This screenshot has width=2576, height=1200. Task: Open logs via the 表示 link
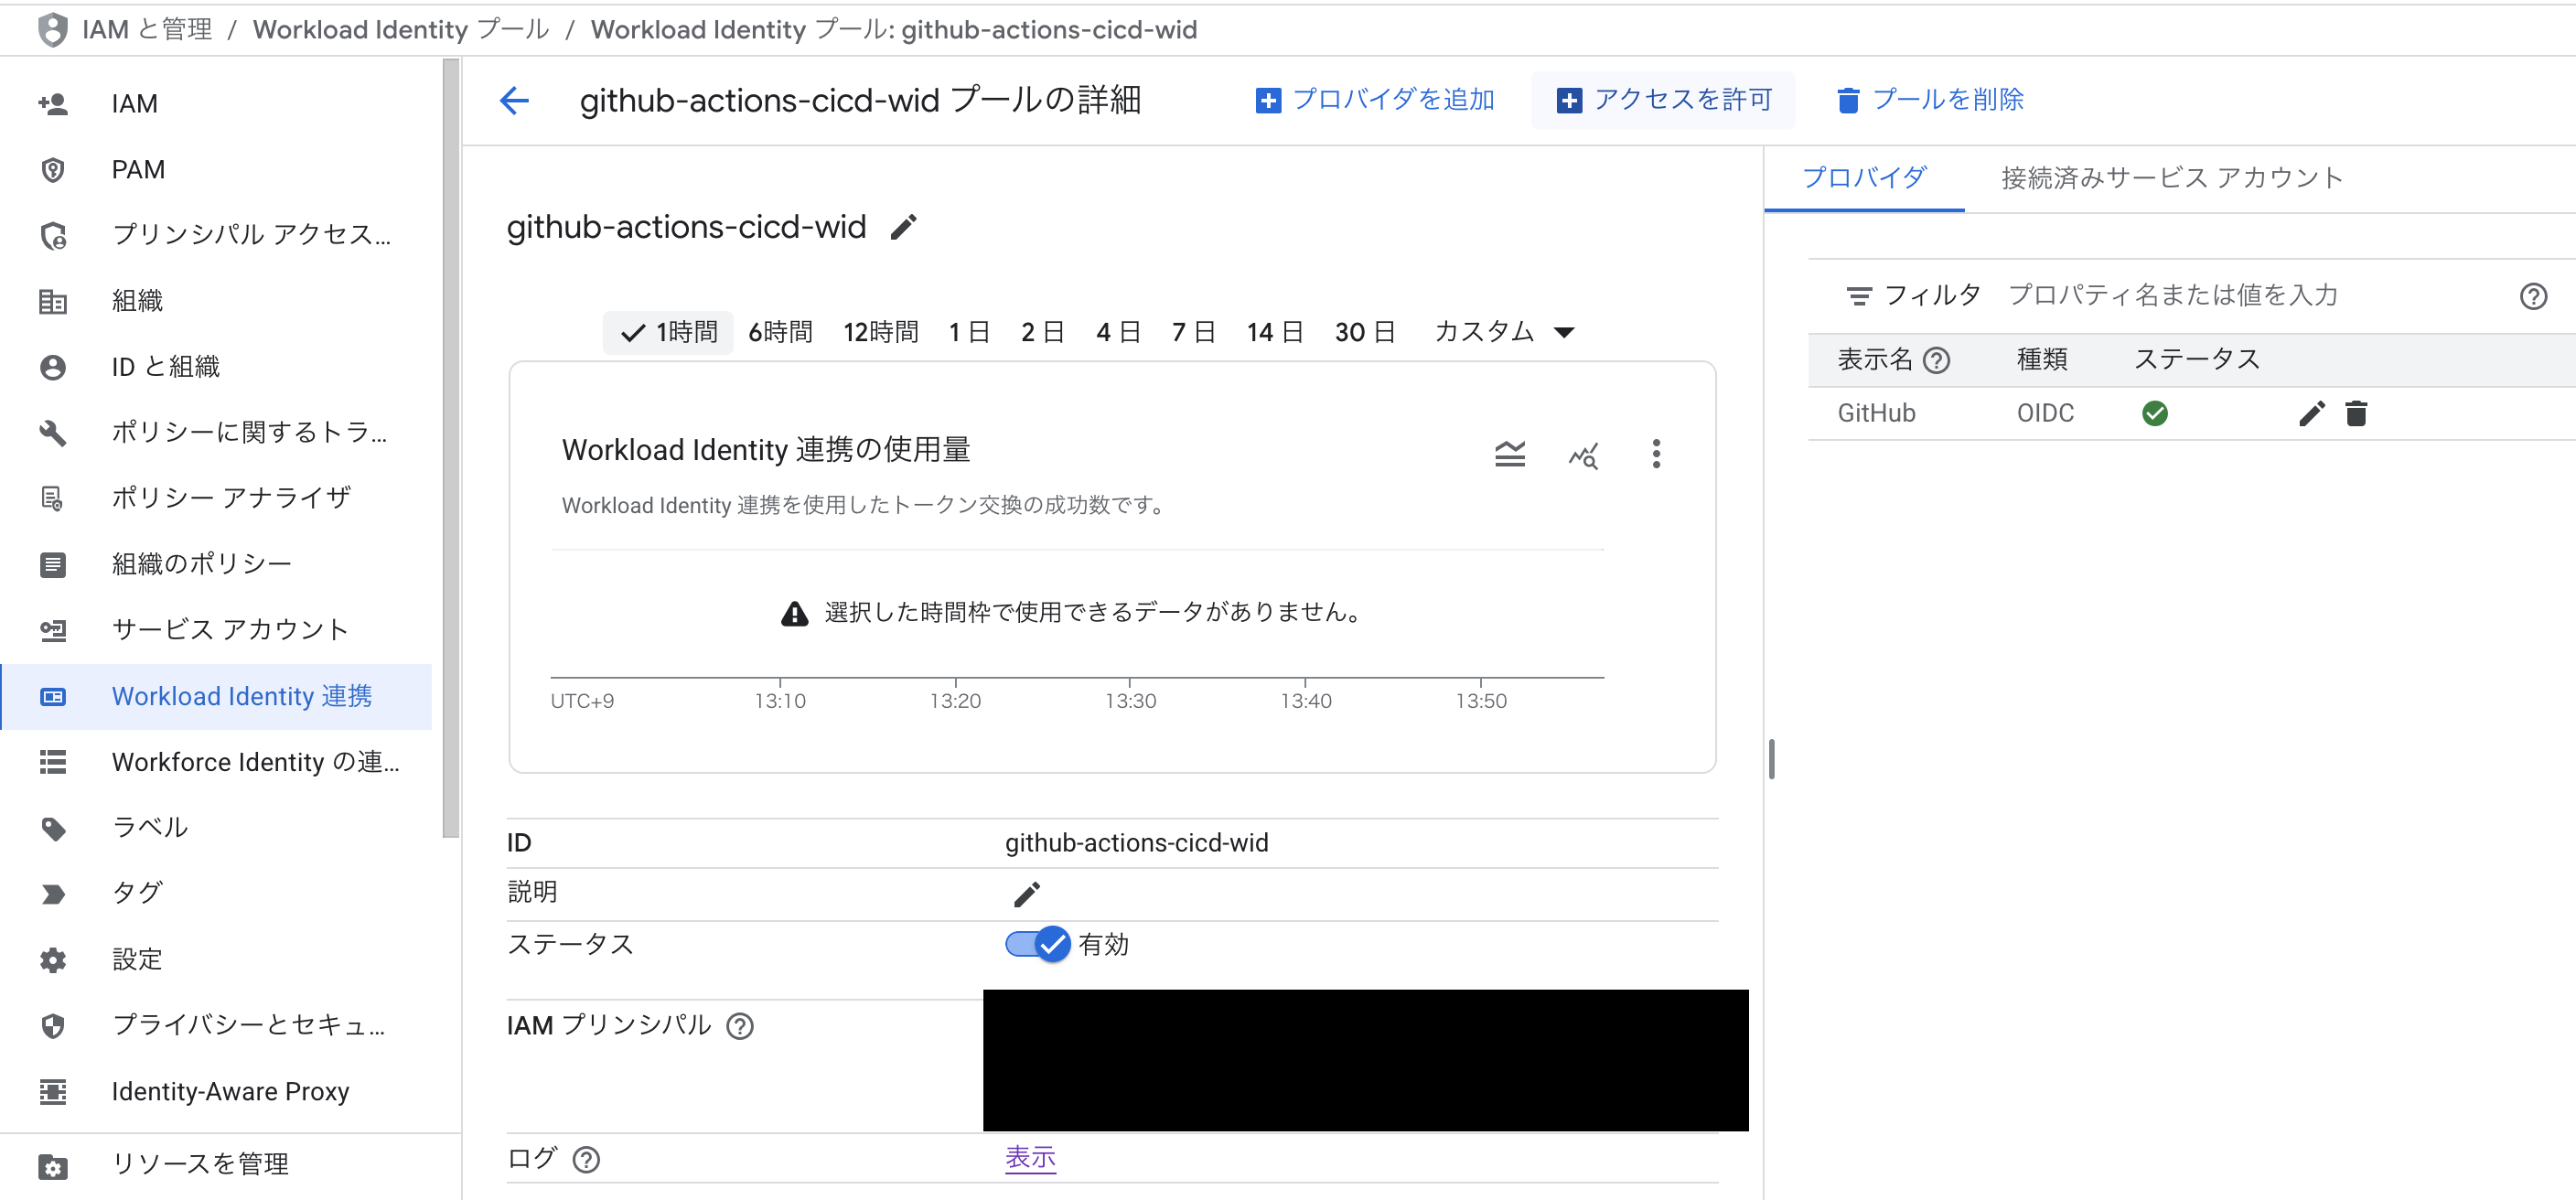coord(1030,1157)
